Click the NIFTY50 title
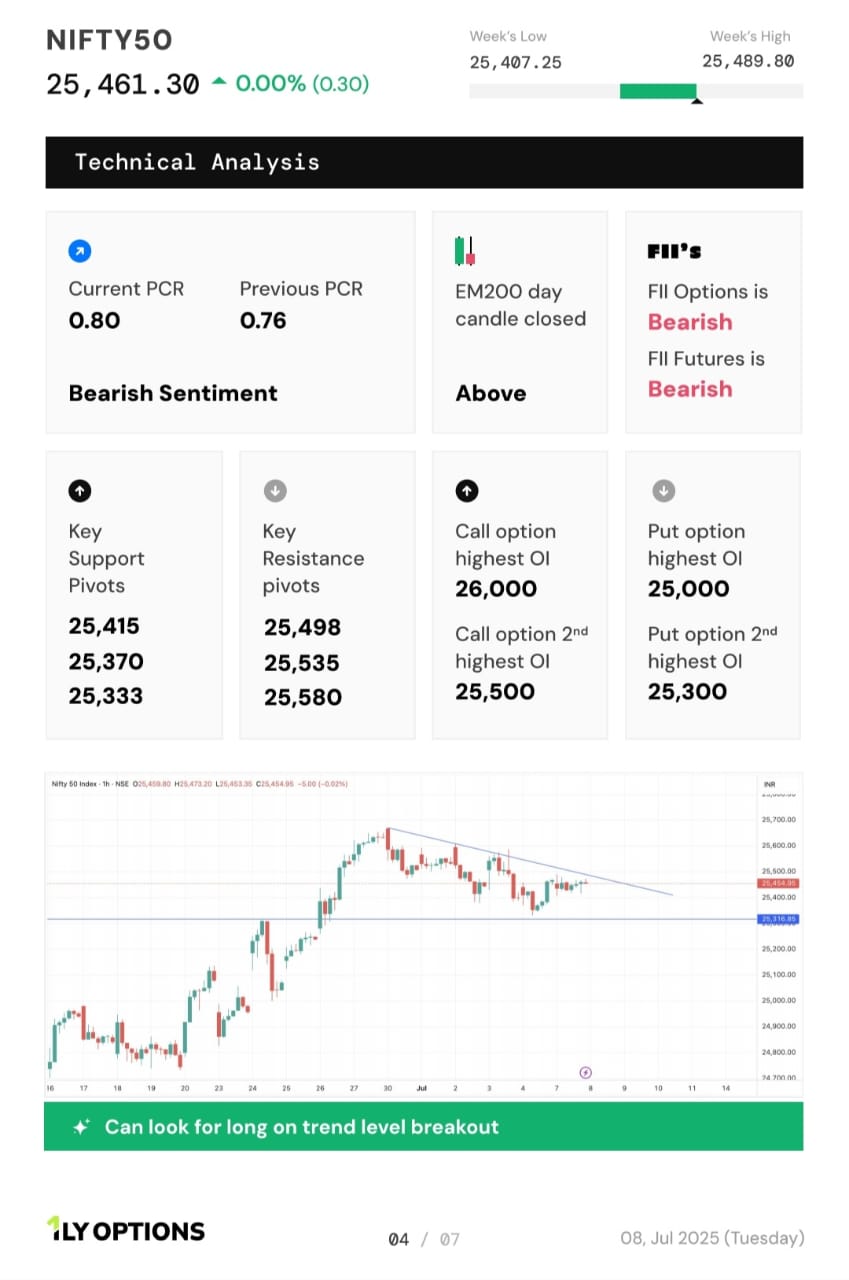This screenshot has width=849, height=1280. tap(109, 40)
